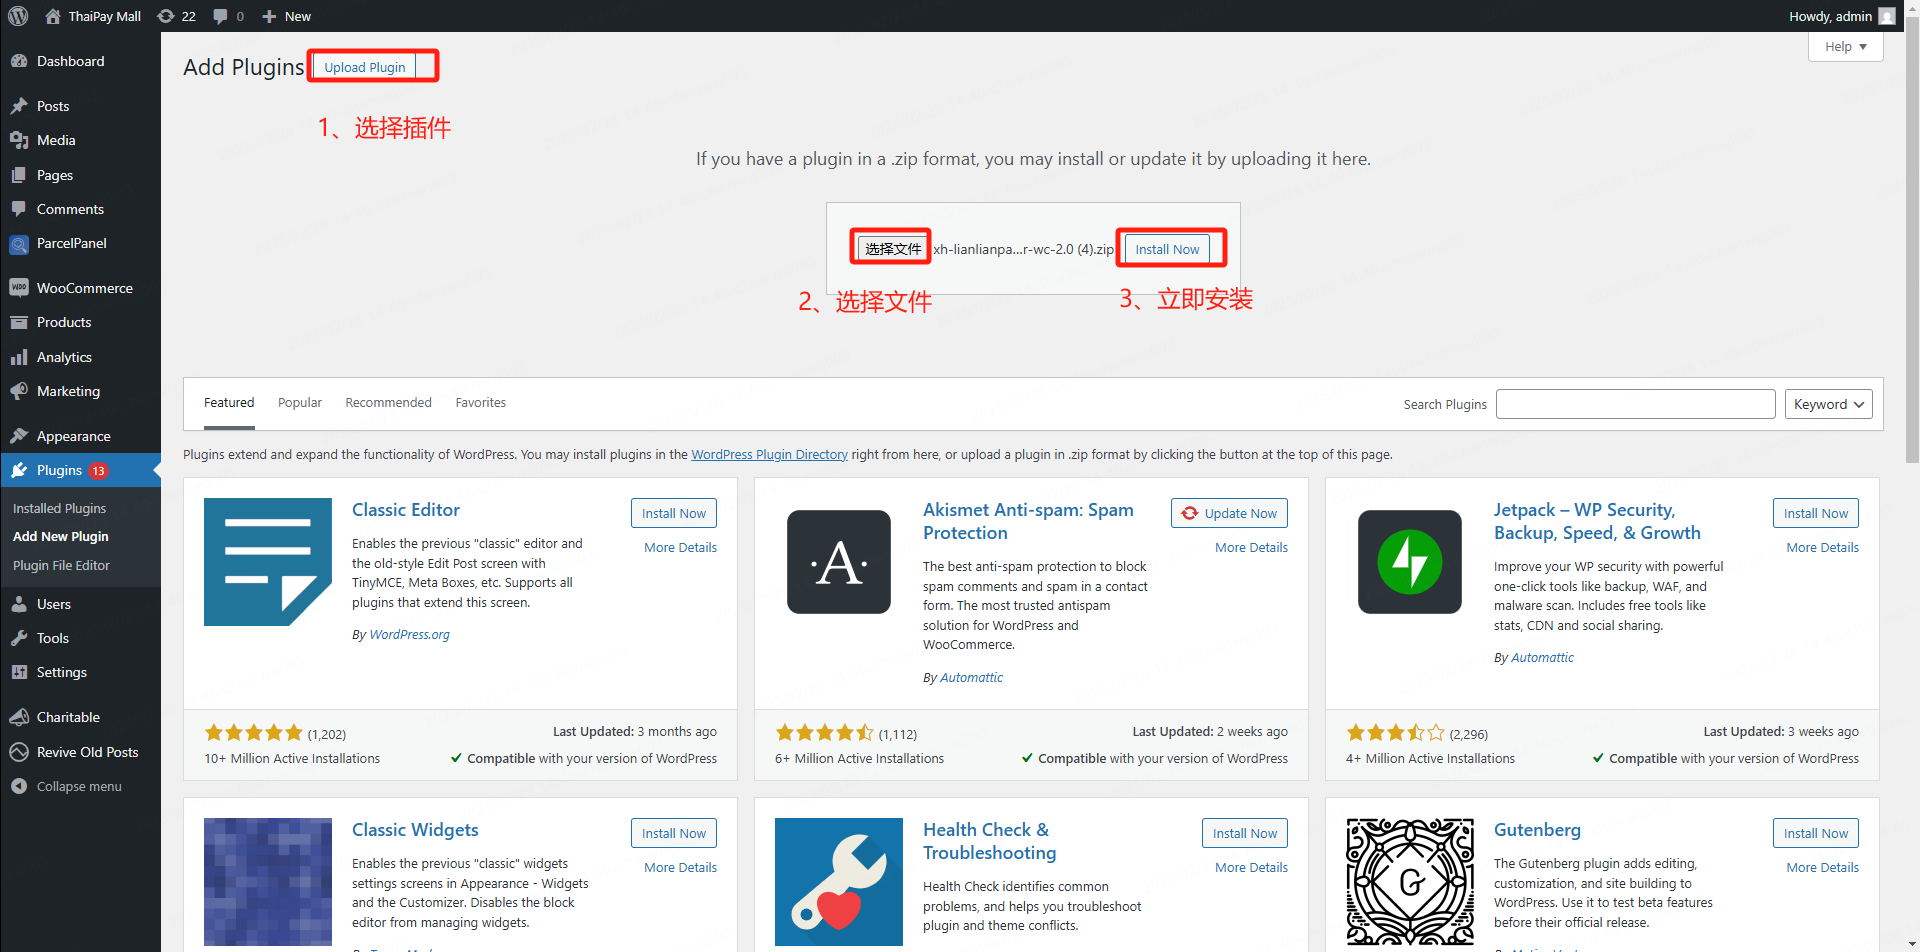Click the Appearance paintbrush icon
This screenshot has width=1920, height=952.
point(19,436)
